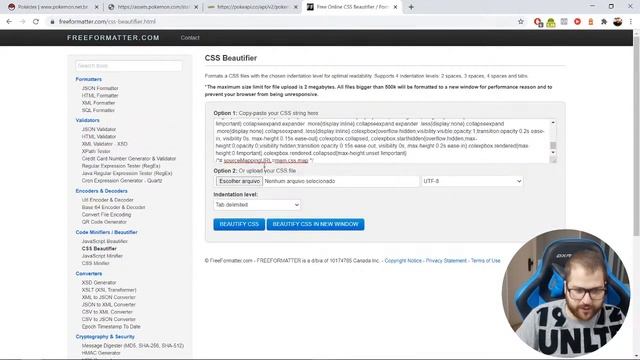Open Url Encoder & Decoder link
Screen dimensions: 640x360
pyautogui.click(x=107, y=200)
